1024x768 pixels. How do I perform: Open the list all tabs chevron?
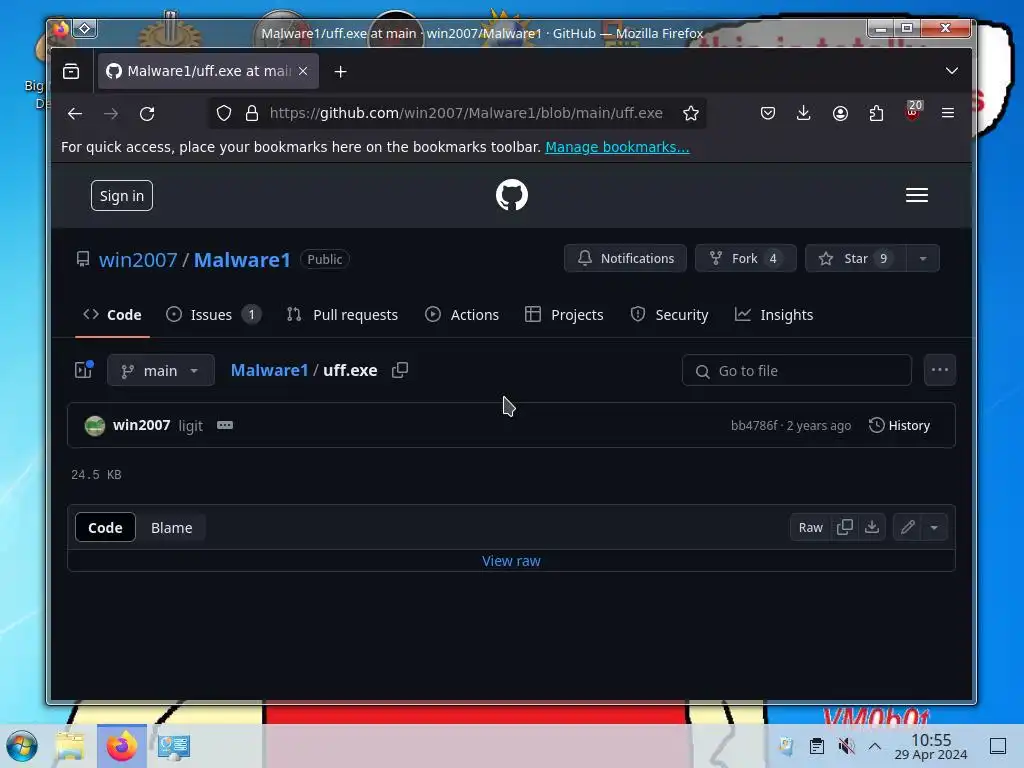[952, 71]
